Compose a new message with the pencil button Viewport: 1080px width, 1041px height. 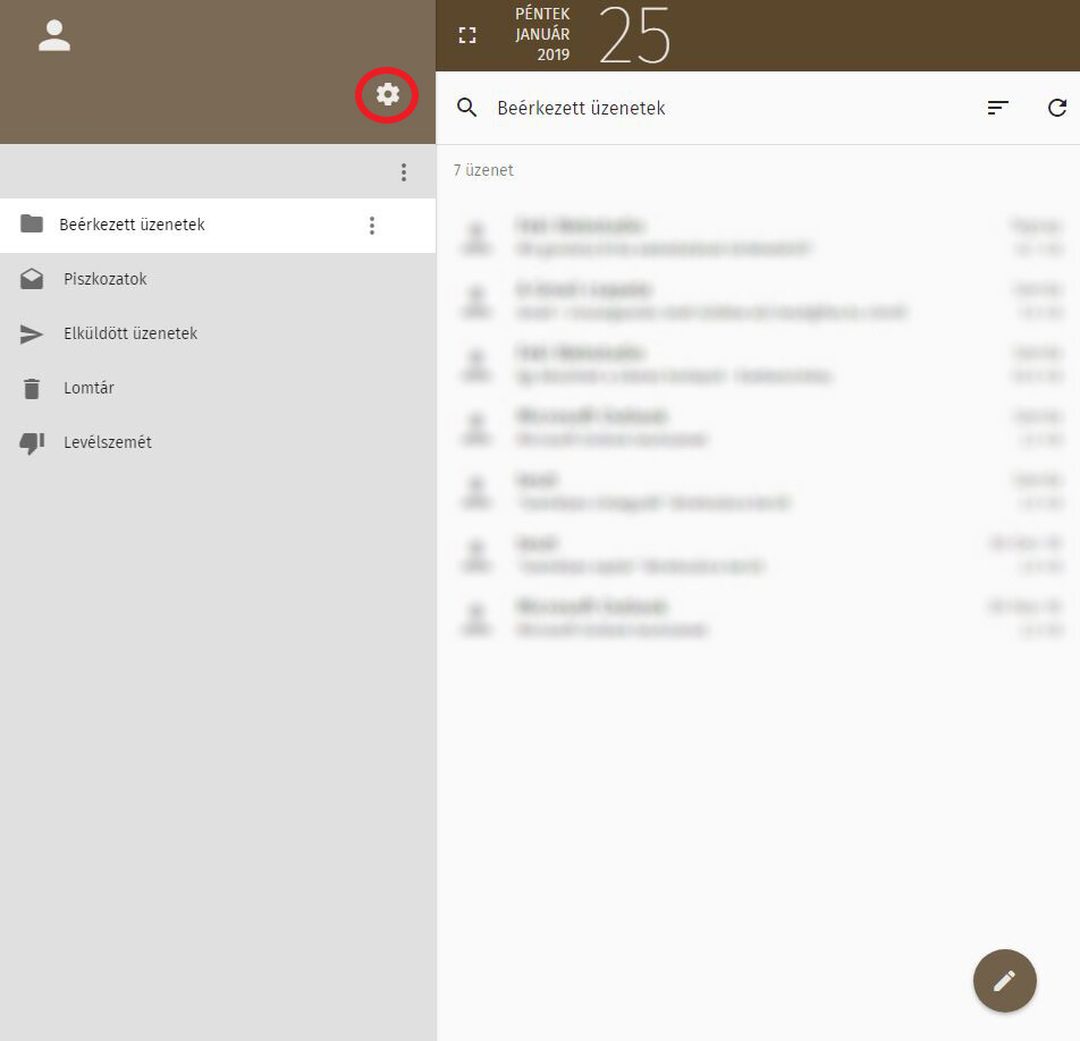pos(1004,980)
